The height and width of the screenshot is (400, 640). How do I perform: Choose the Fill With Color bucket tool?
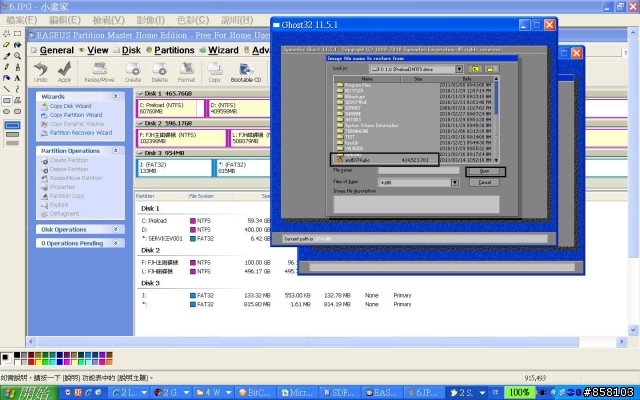click(18, 44)
